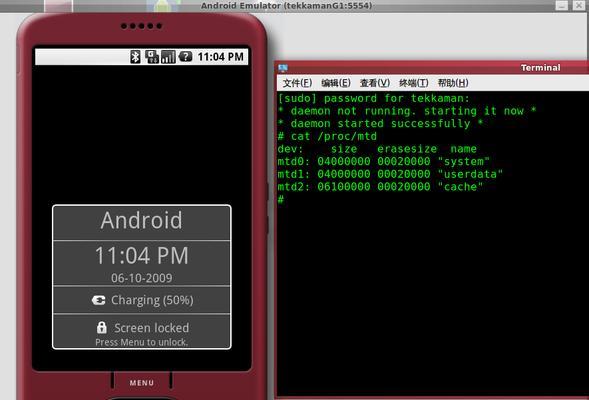Click the mtd1 "userdata" row in Terminal
The image size is (589, 400).
tap(390, 174)
